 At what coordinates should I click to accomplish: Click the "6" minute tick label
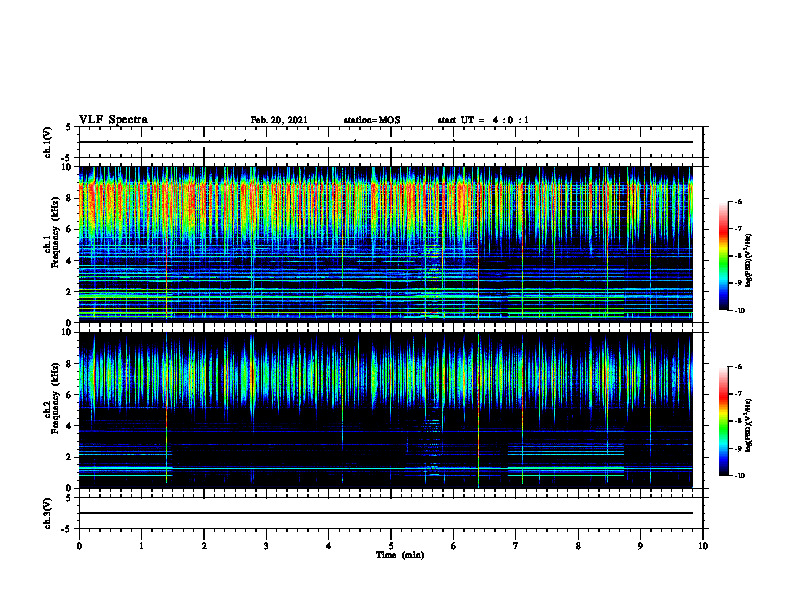tap(454, 546)
